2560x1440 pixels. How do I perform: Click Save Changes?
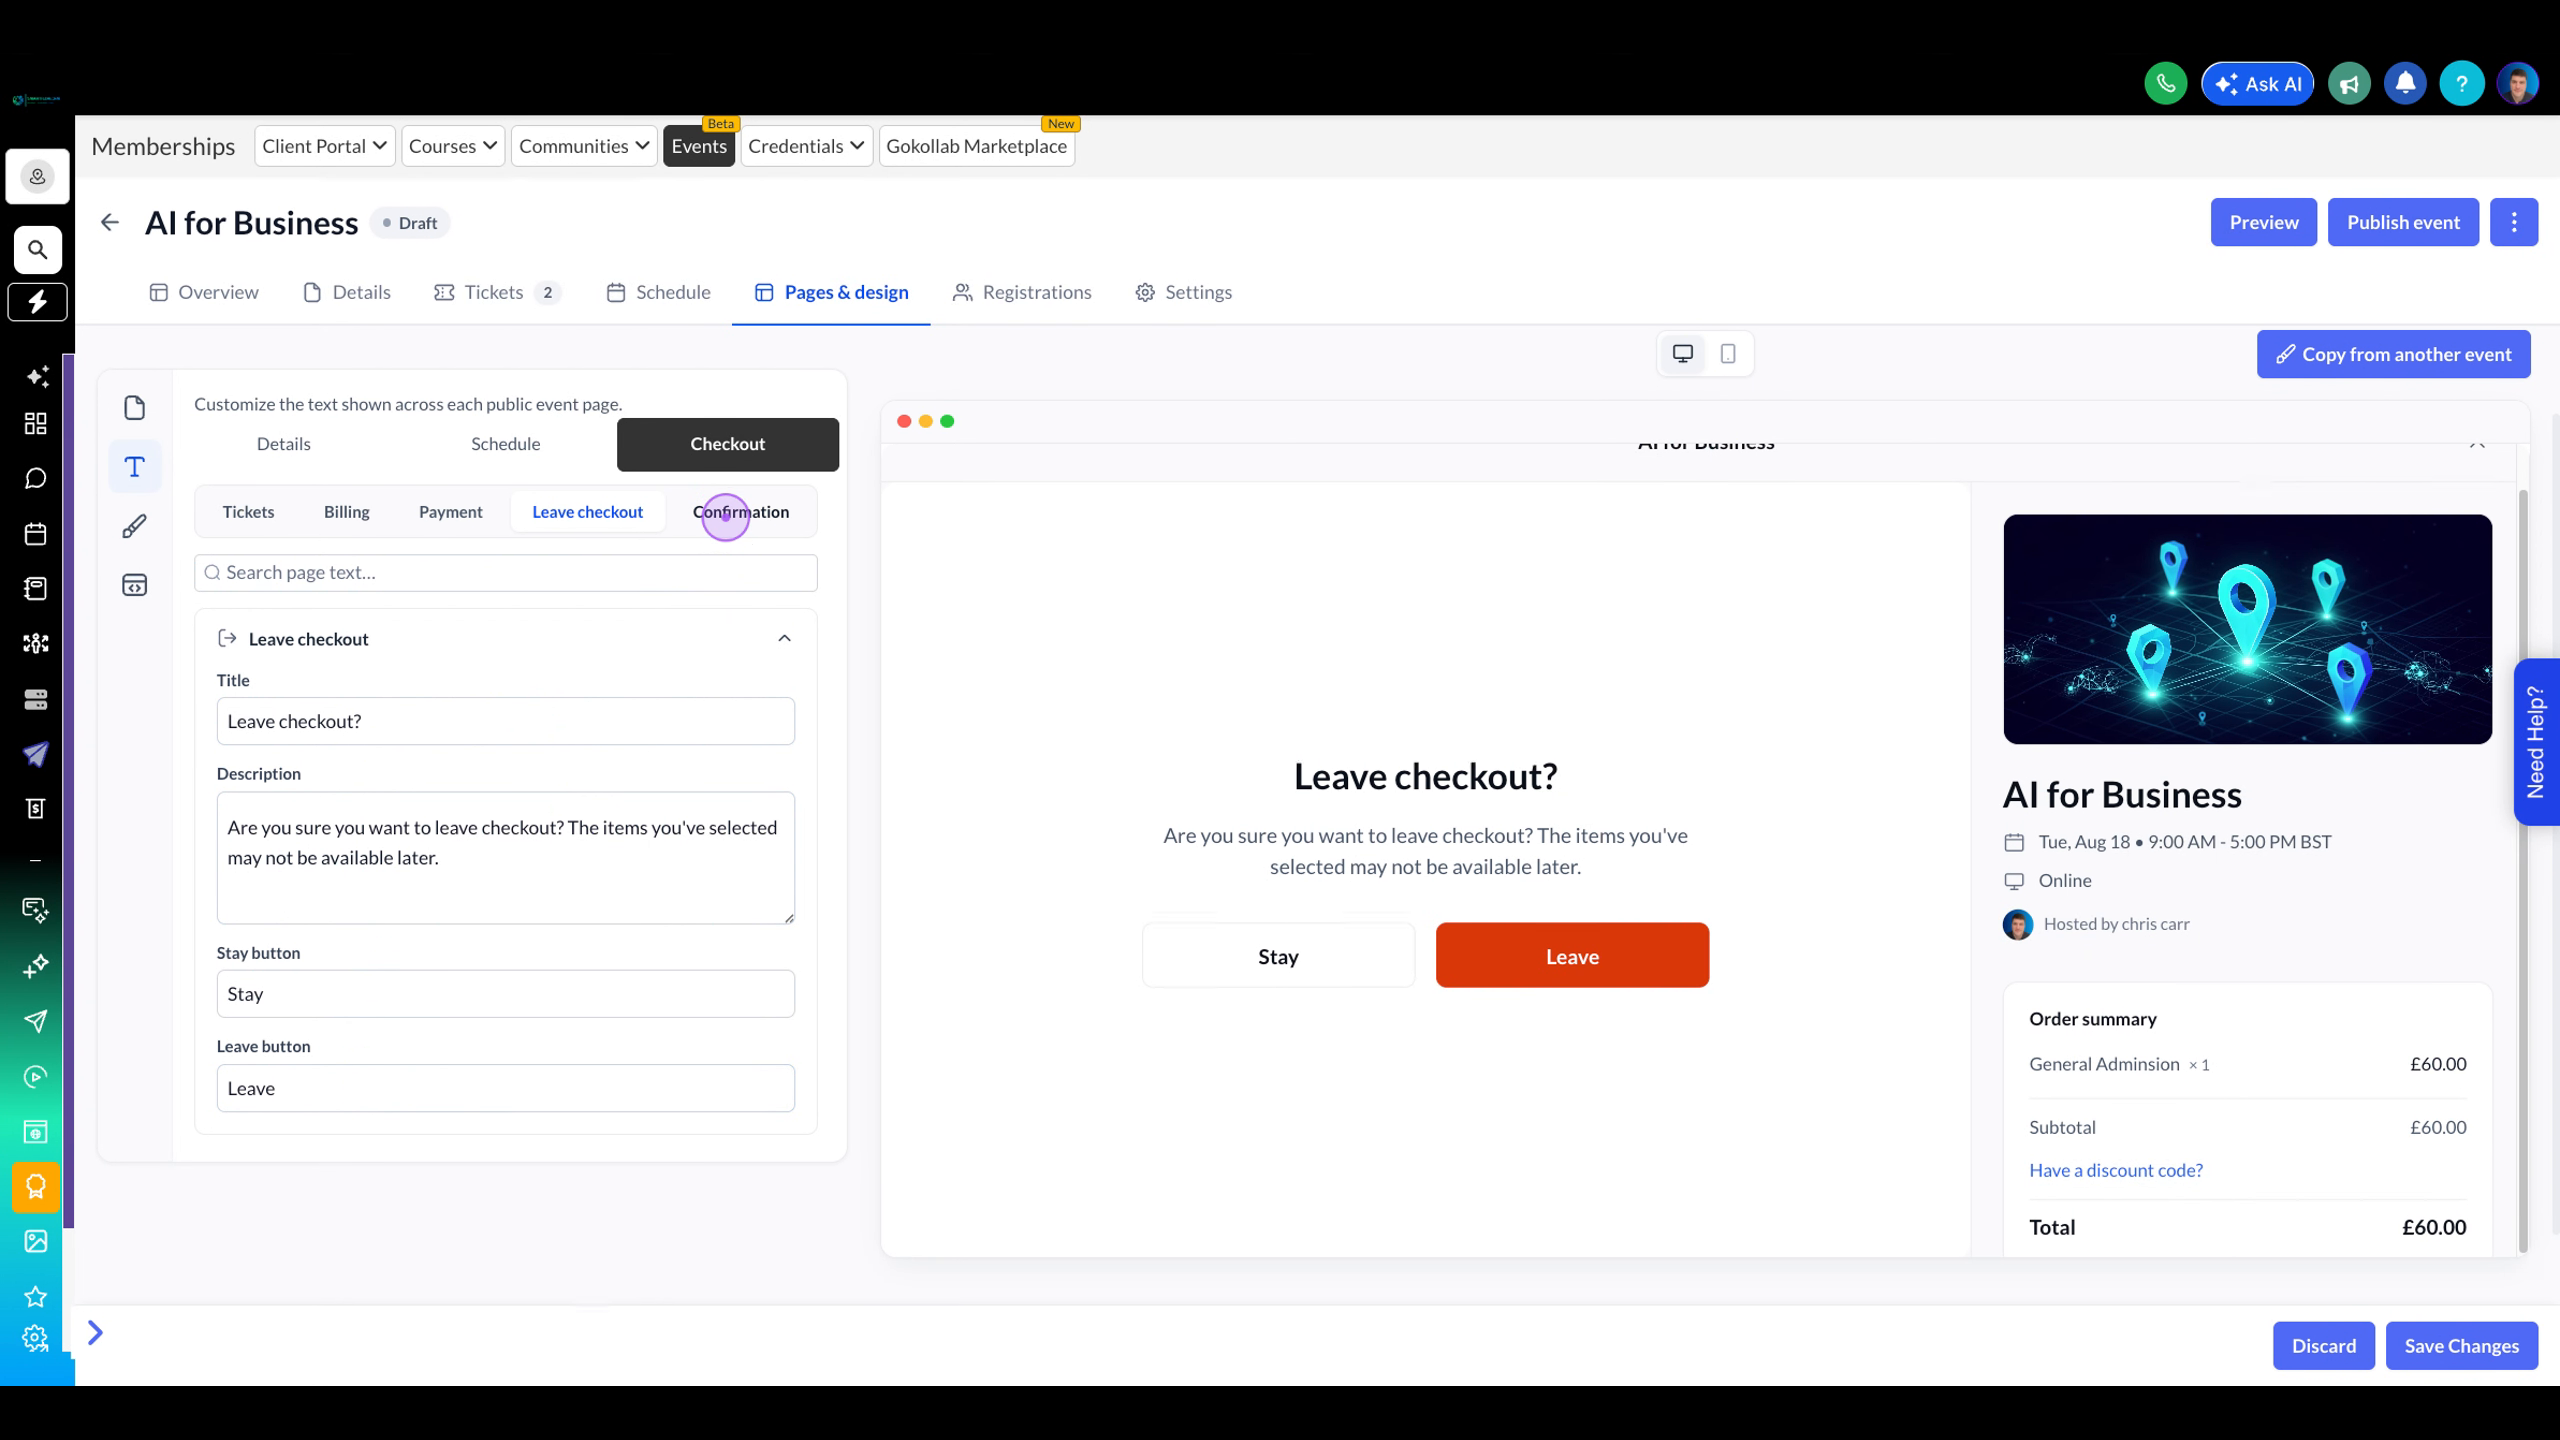click(x=2461, y=1346)
